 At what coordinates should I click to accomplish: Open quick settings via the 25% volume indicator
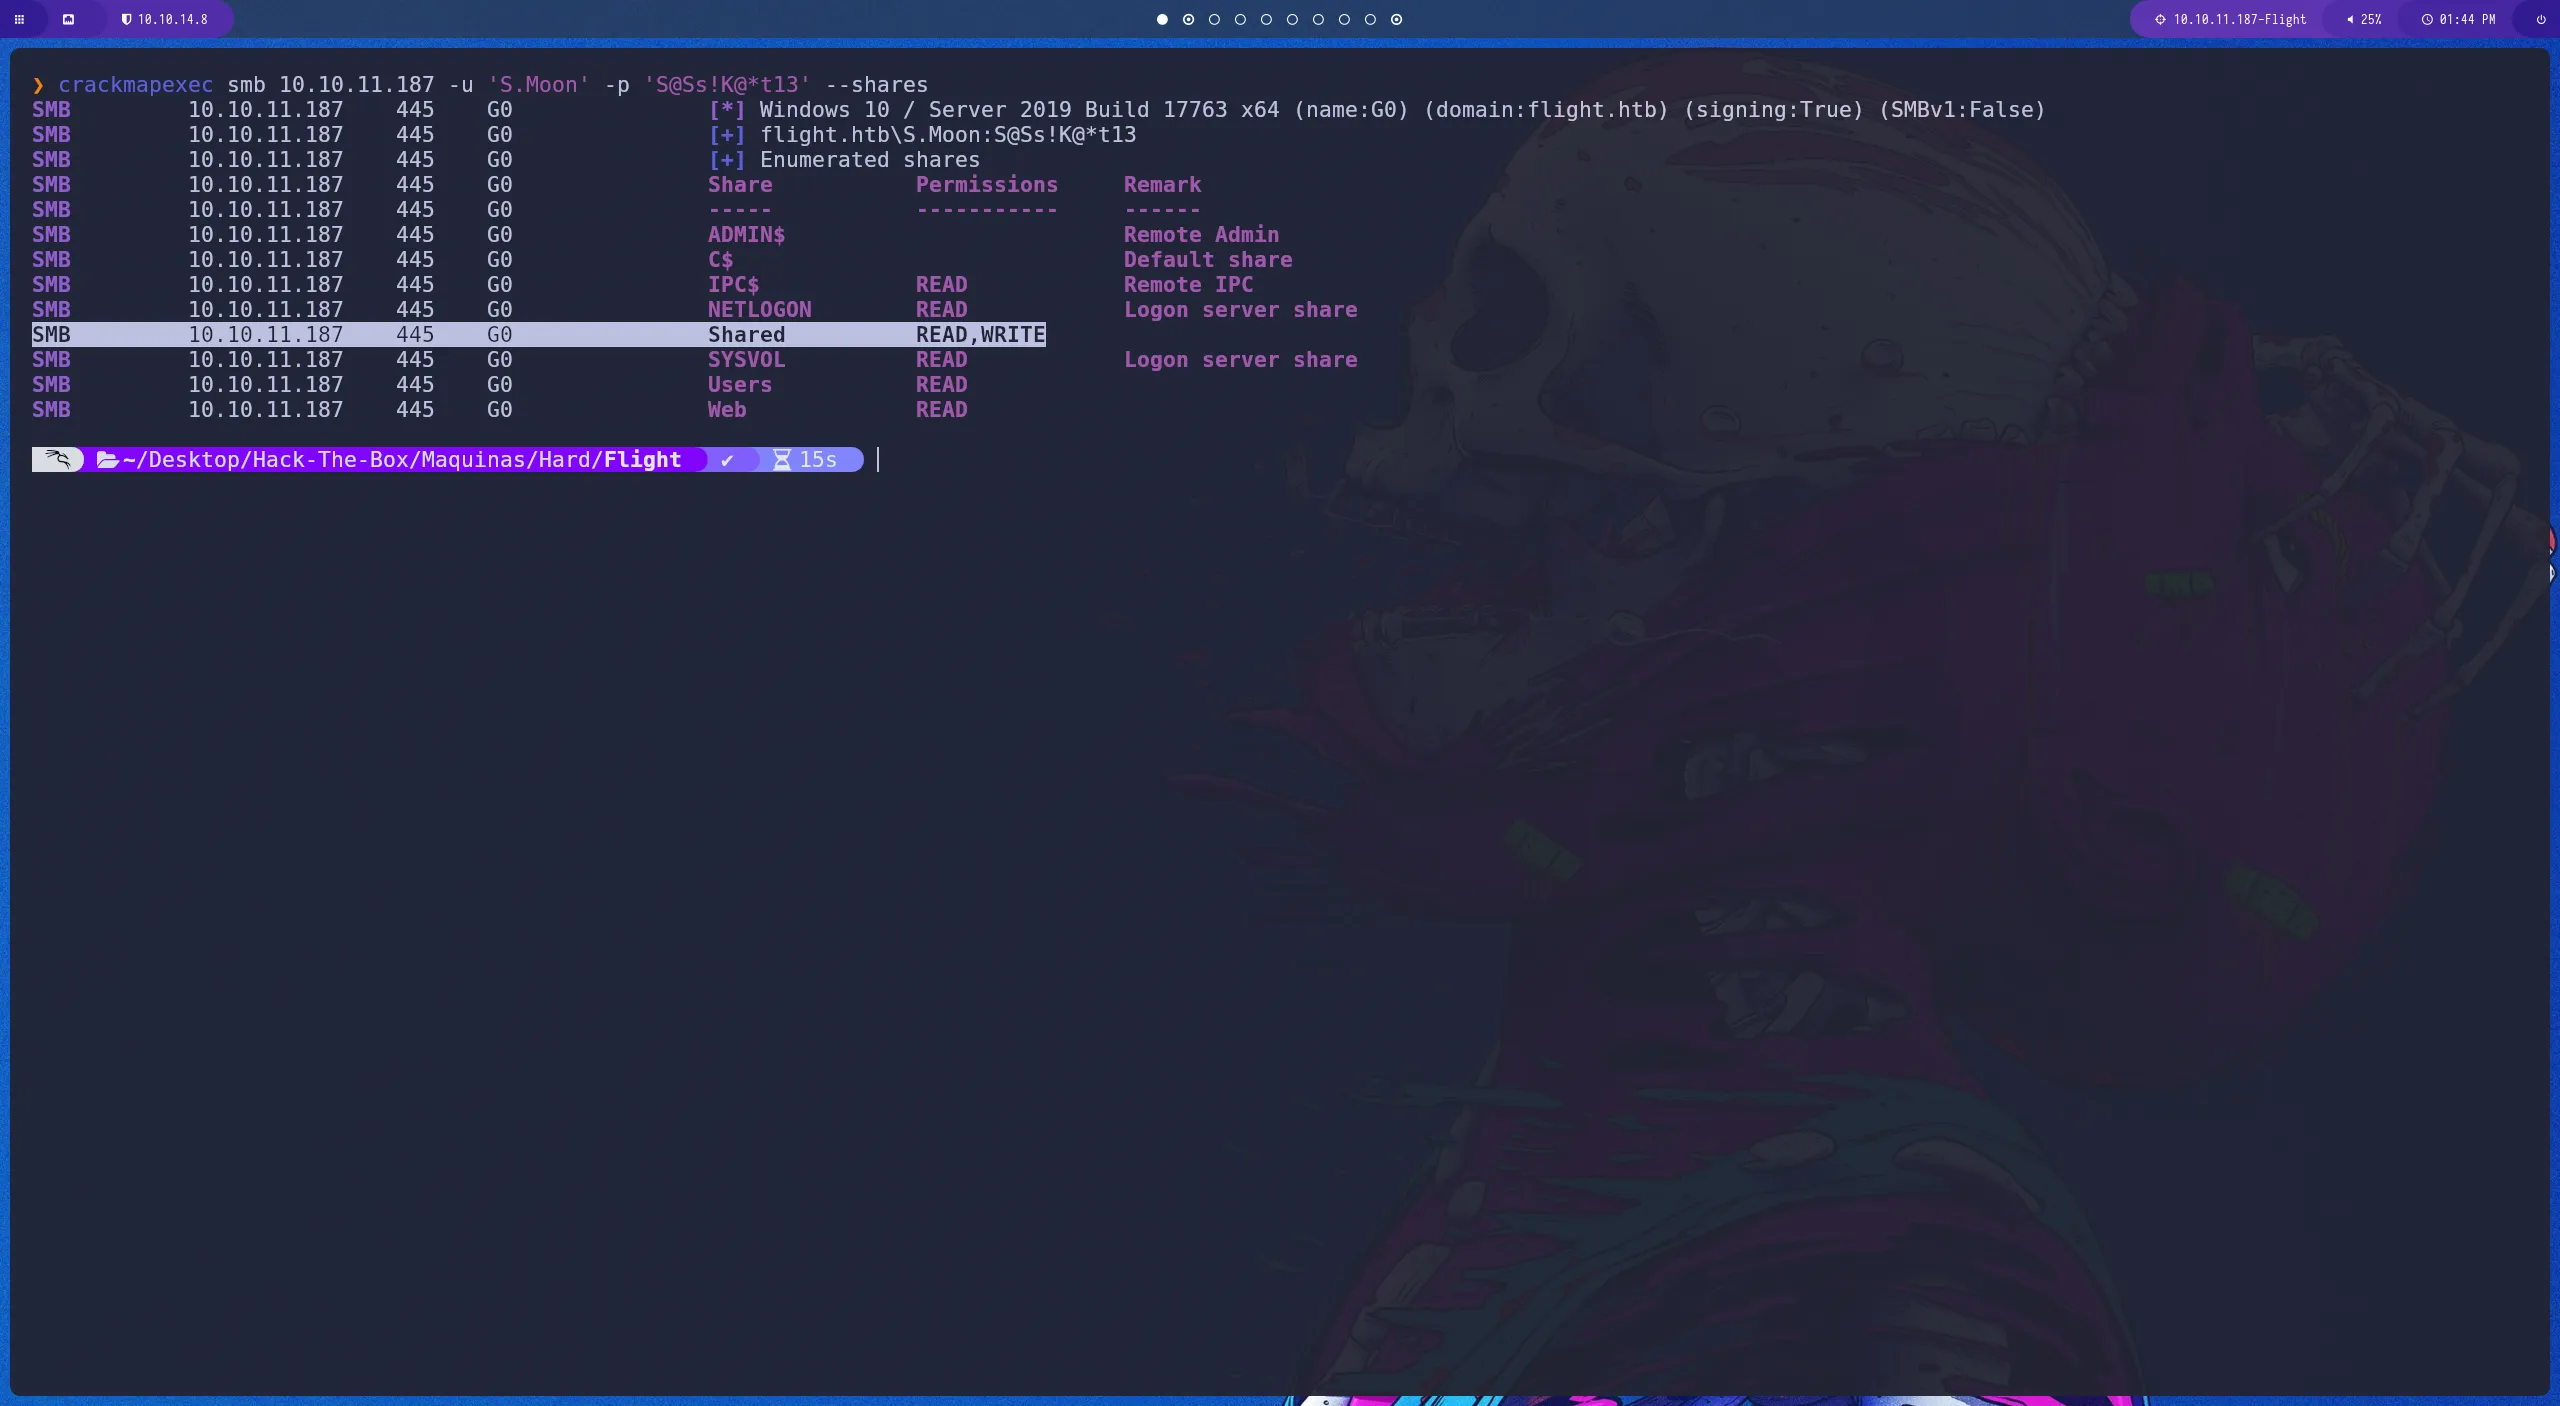(x=2367, y=19)
